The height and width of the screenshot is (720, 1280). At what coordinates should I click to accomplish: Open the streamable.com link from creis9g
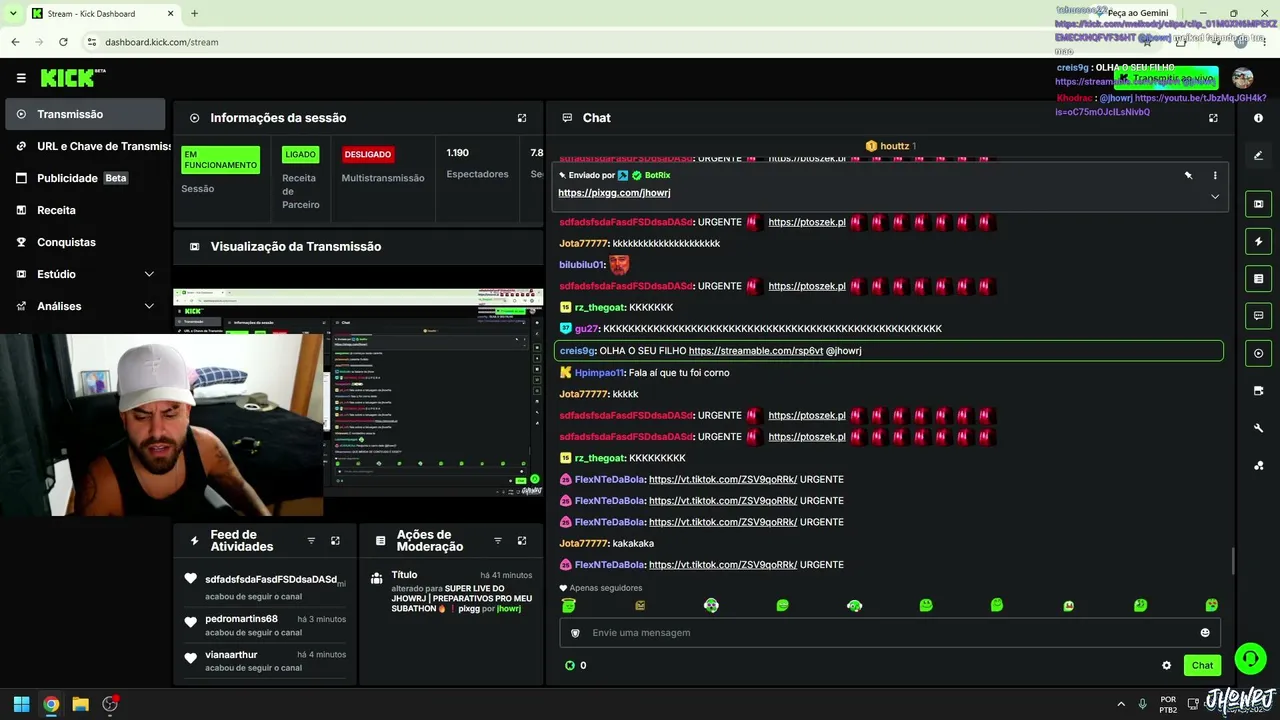[756, 351]
